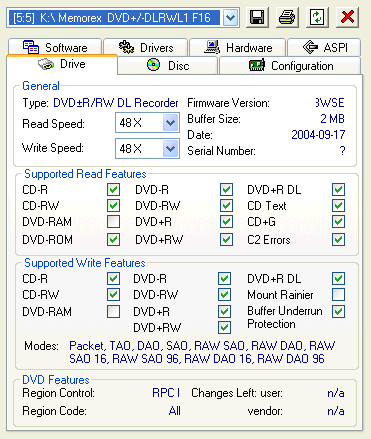Click the firmware version value BWSE
Viewport: 371px width, 439px height.
point(330,103)
